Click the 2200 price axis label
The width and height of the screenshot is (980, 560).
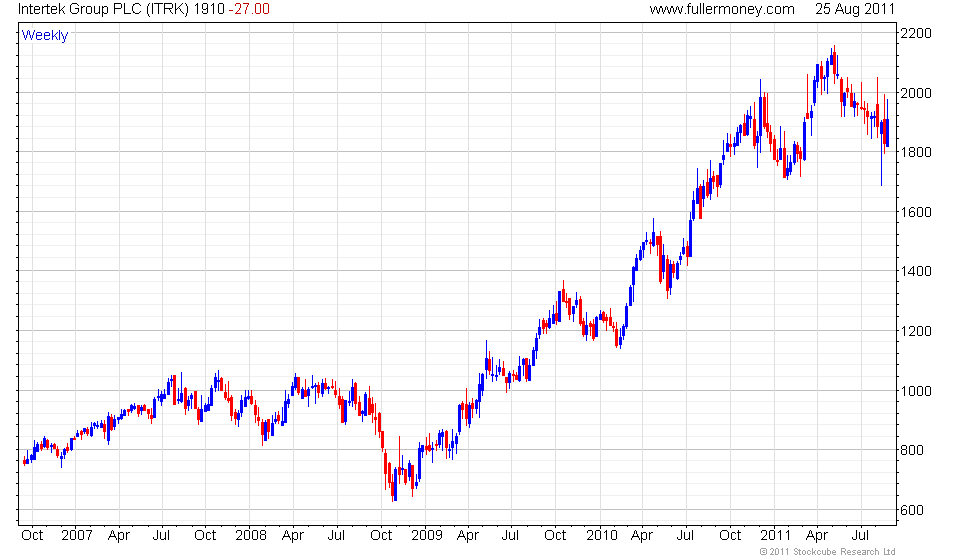(x=916, y=33)
